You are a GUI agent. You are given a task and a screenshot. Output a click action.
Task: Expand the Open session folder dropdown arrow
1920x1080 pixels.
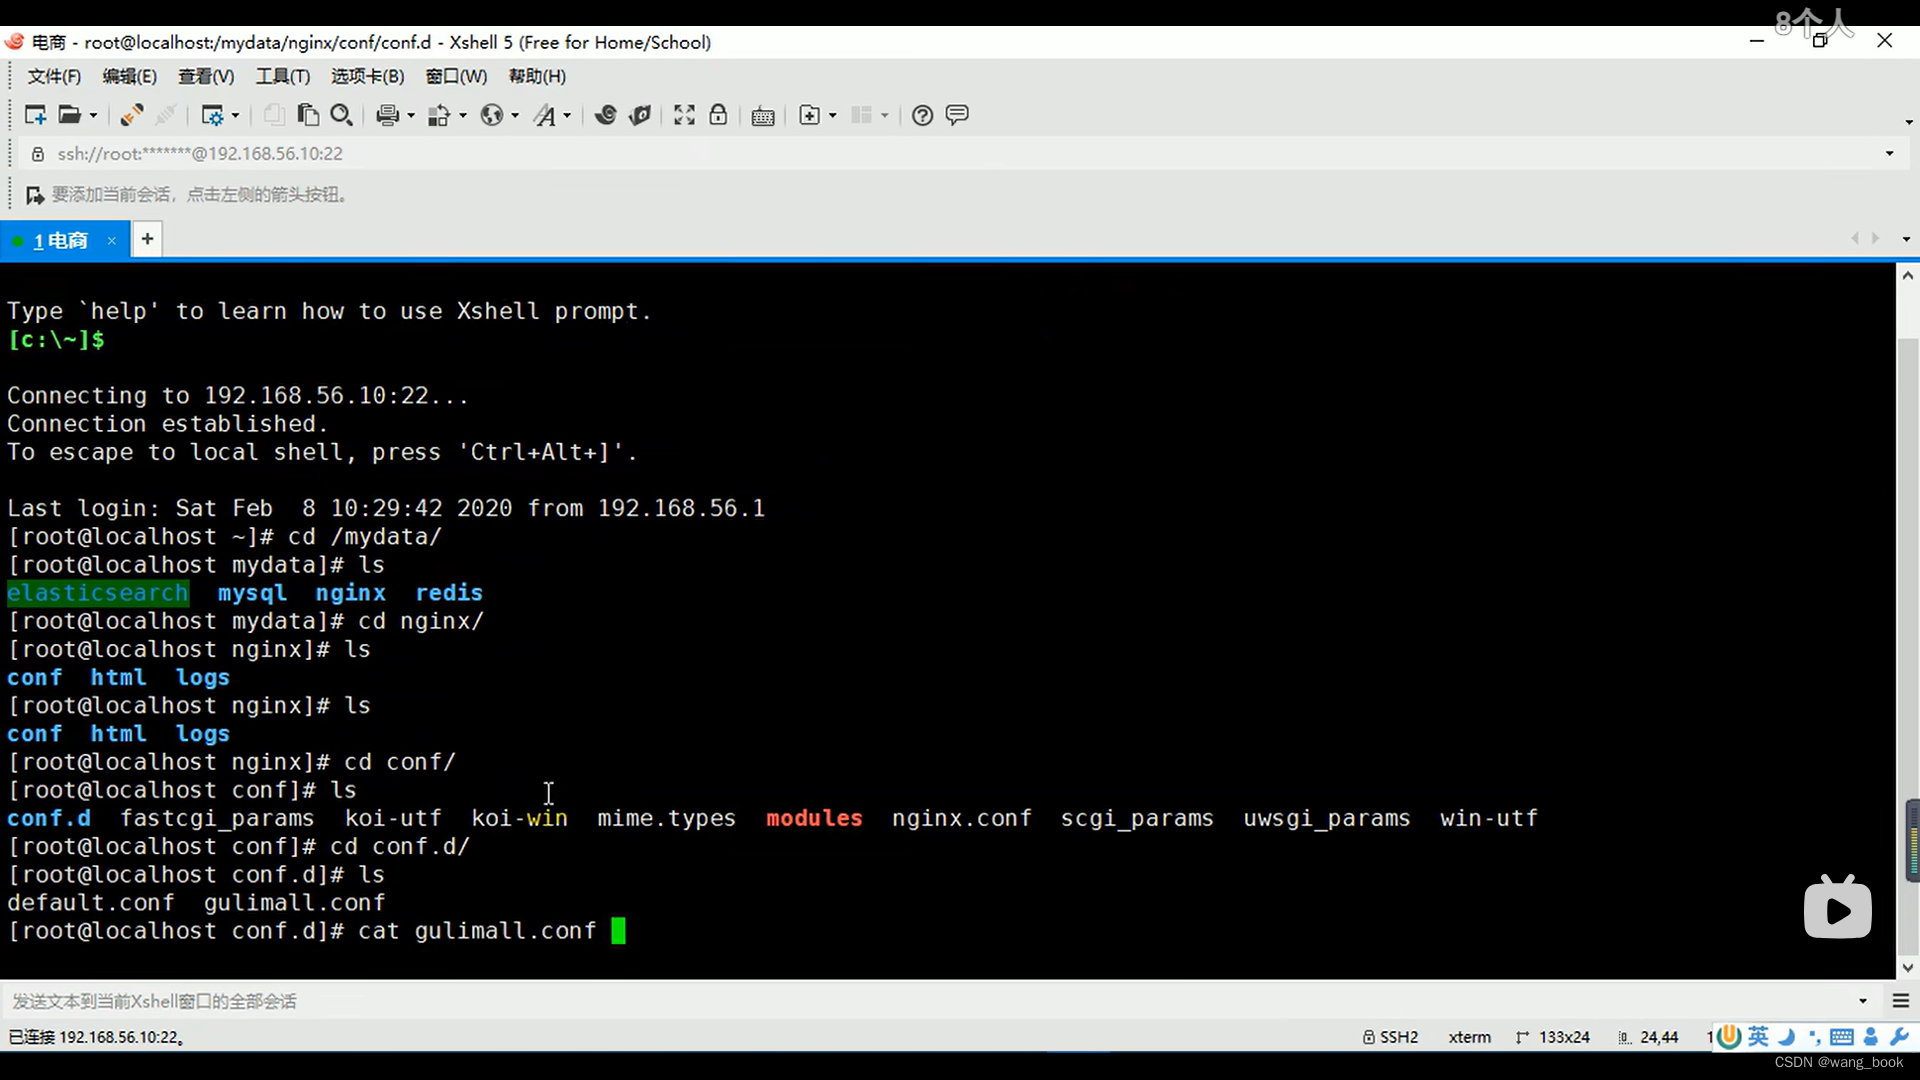click(94, 116)
